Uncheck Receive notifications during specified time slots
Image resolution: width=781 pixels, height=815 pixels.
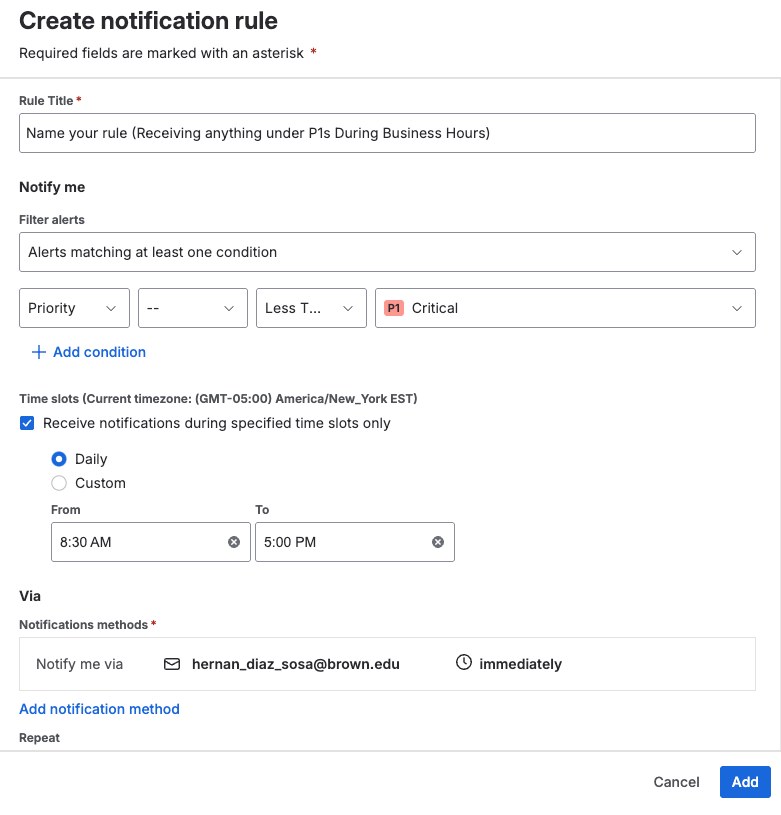(x=27, y=423)
